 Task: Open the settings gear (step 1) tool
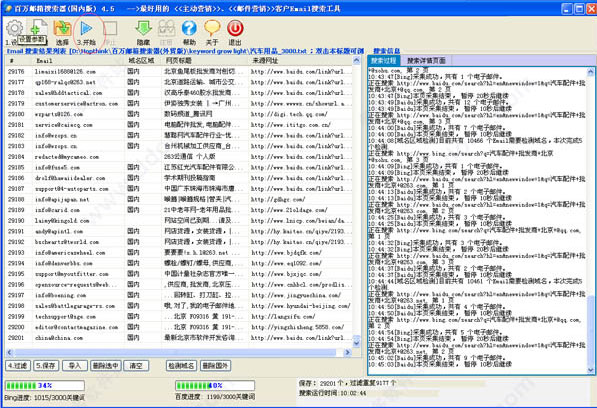(14, 29)
